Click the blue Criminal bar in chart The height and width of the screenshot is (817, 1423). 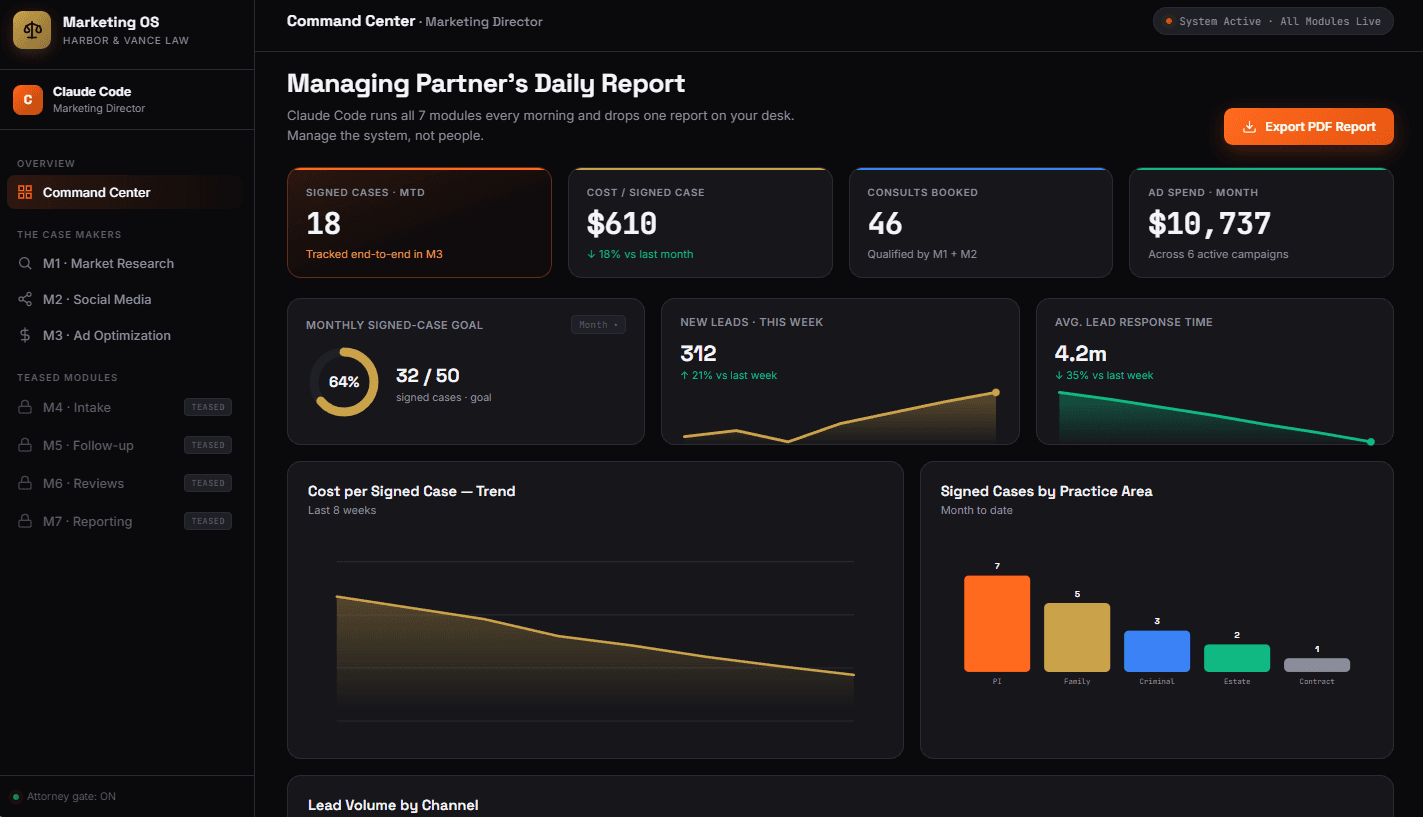click(1157, 651)
